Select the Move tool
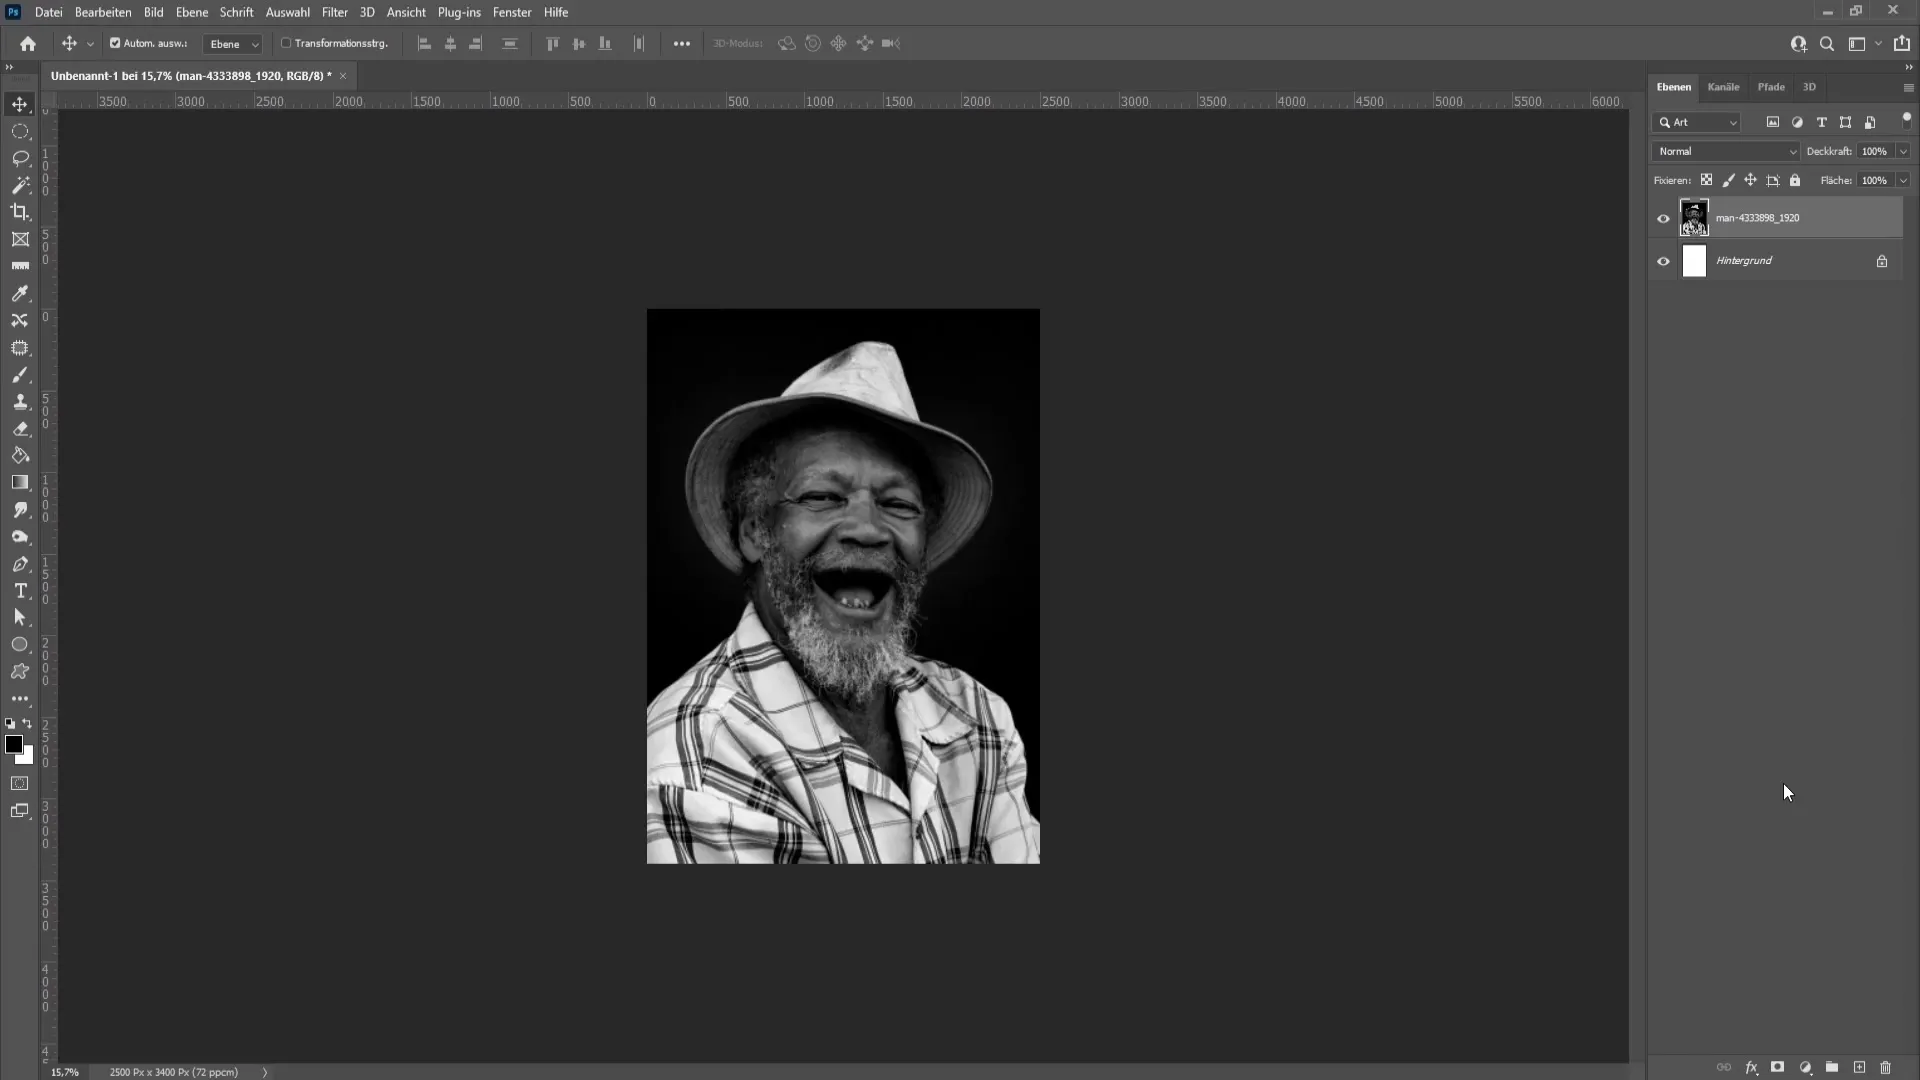The height and width of the screenshot is (1080, 1920). tap(20, 103)
